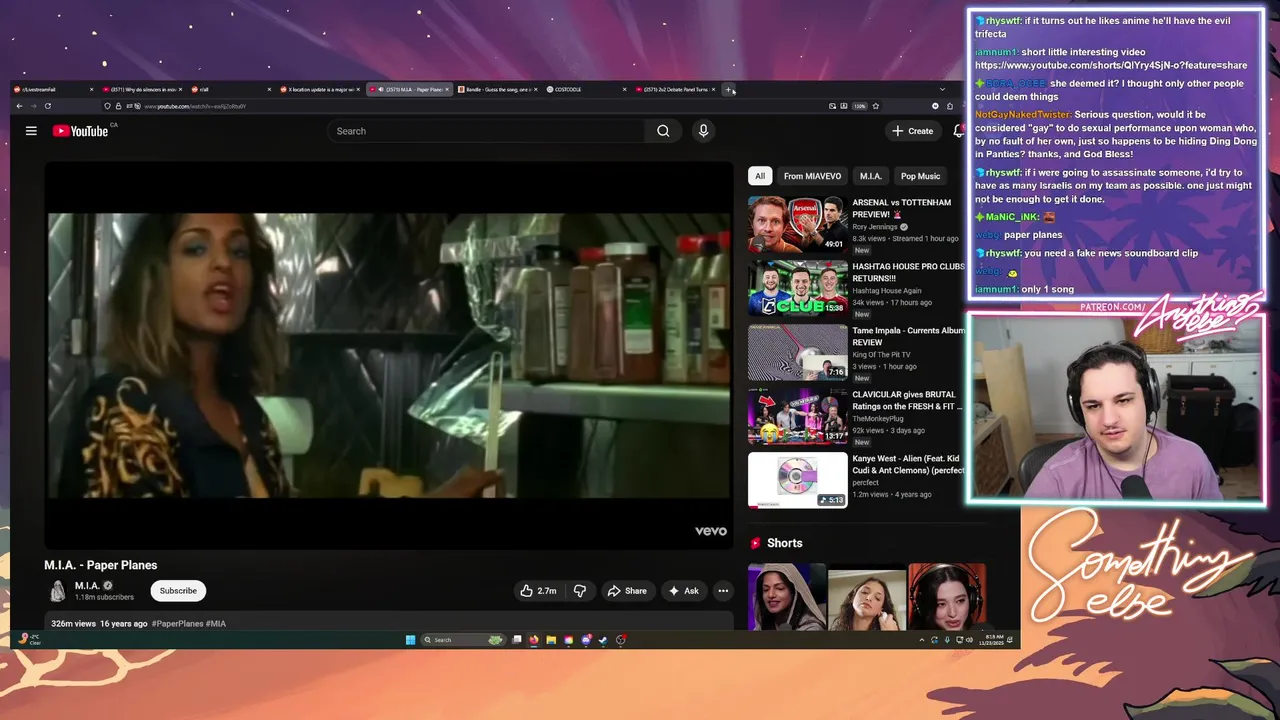Open Hashtag House Pro Clubs thumbnail
Viewport: 1280px width, 720px height.
[798, 288]
